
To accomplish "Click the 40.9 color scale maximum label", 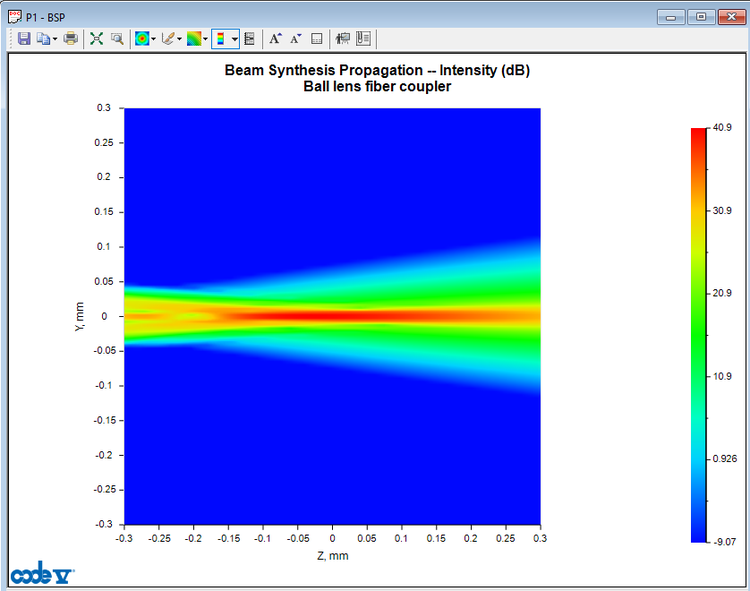I will point(722,128).
